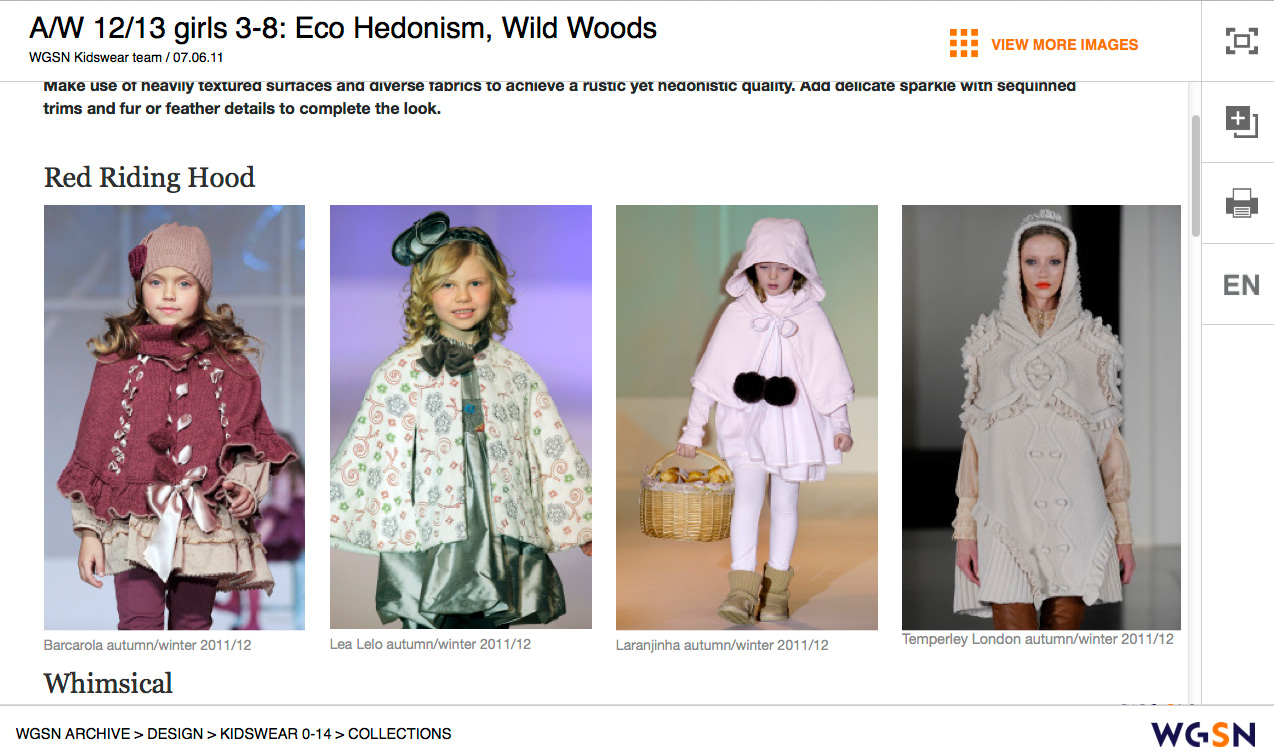Open the Laranjinha hooded cape image
The width and height of the screenshot is (1274, 755).
click(747, 417)
